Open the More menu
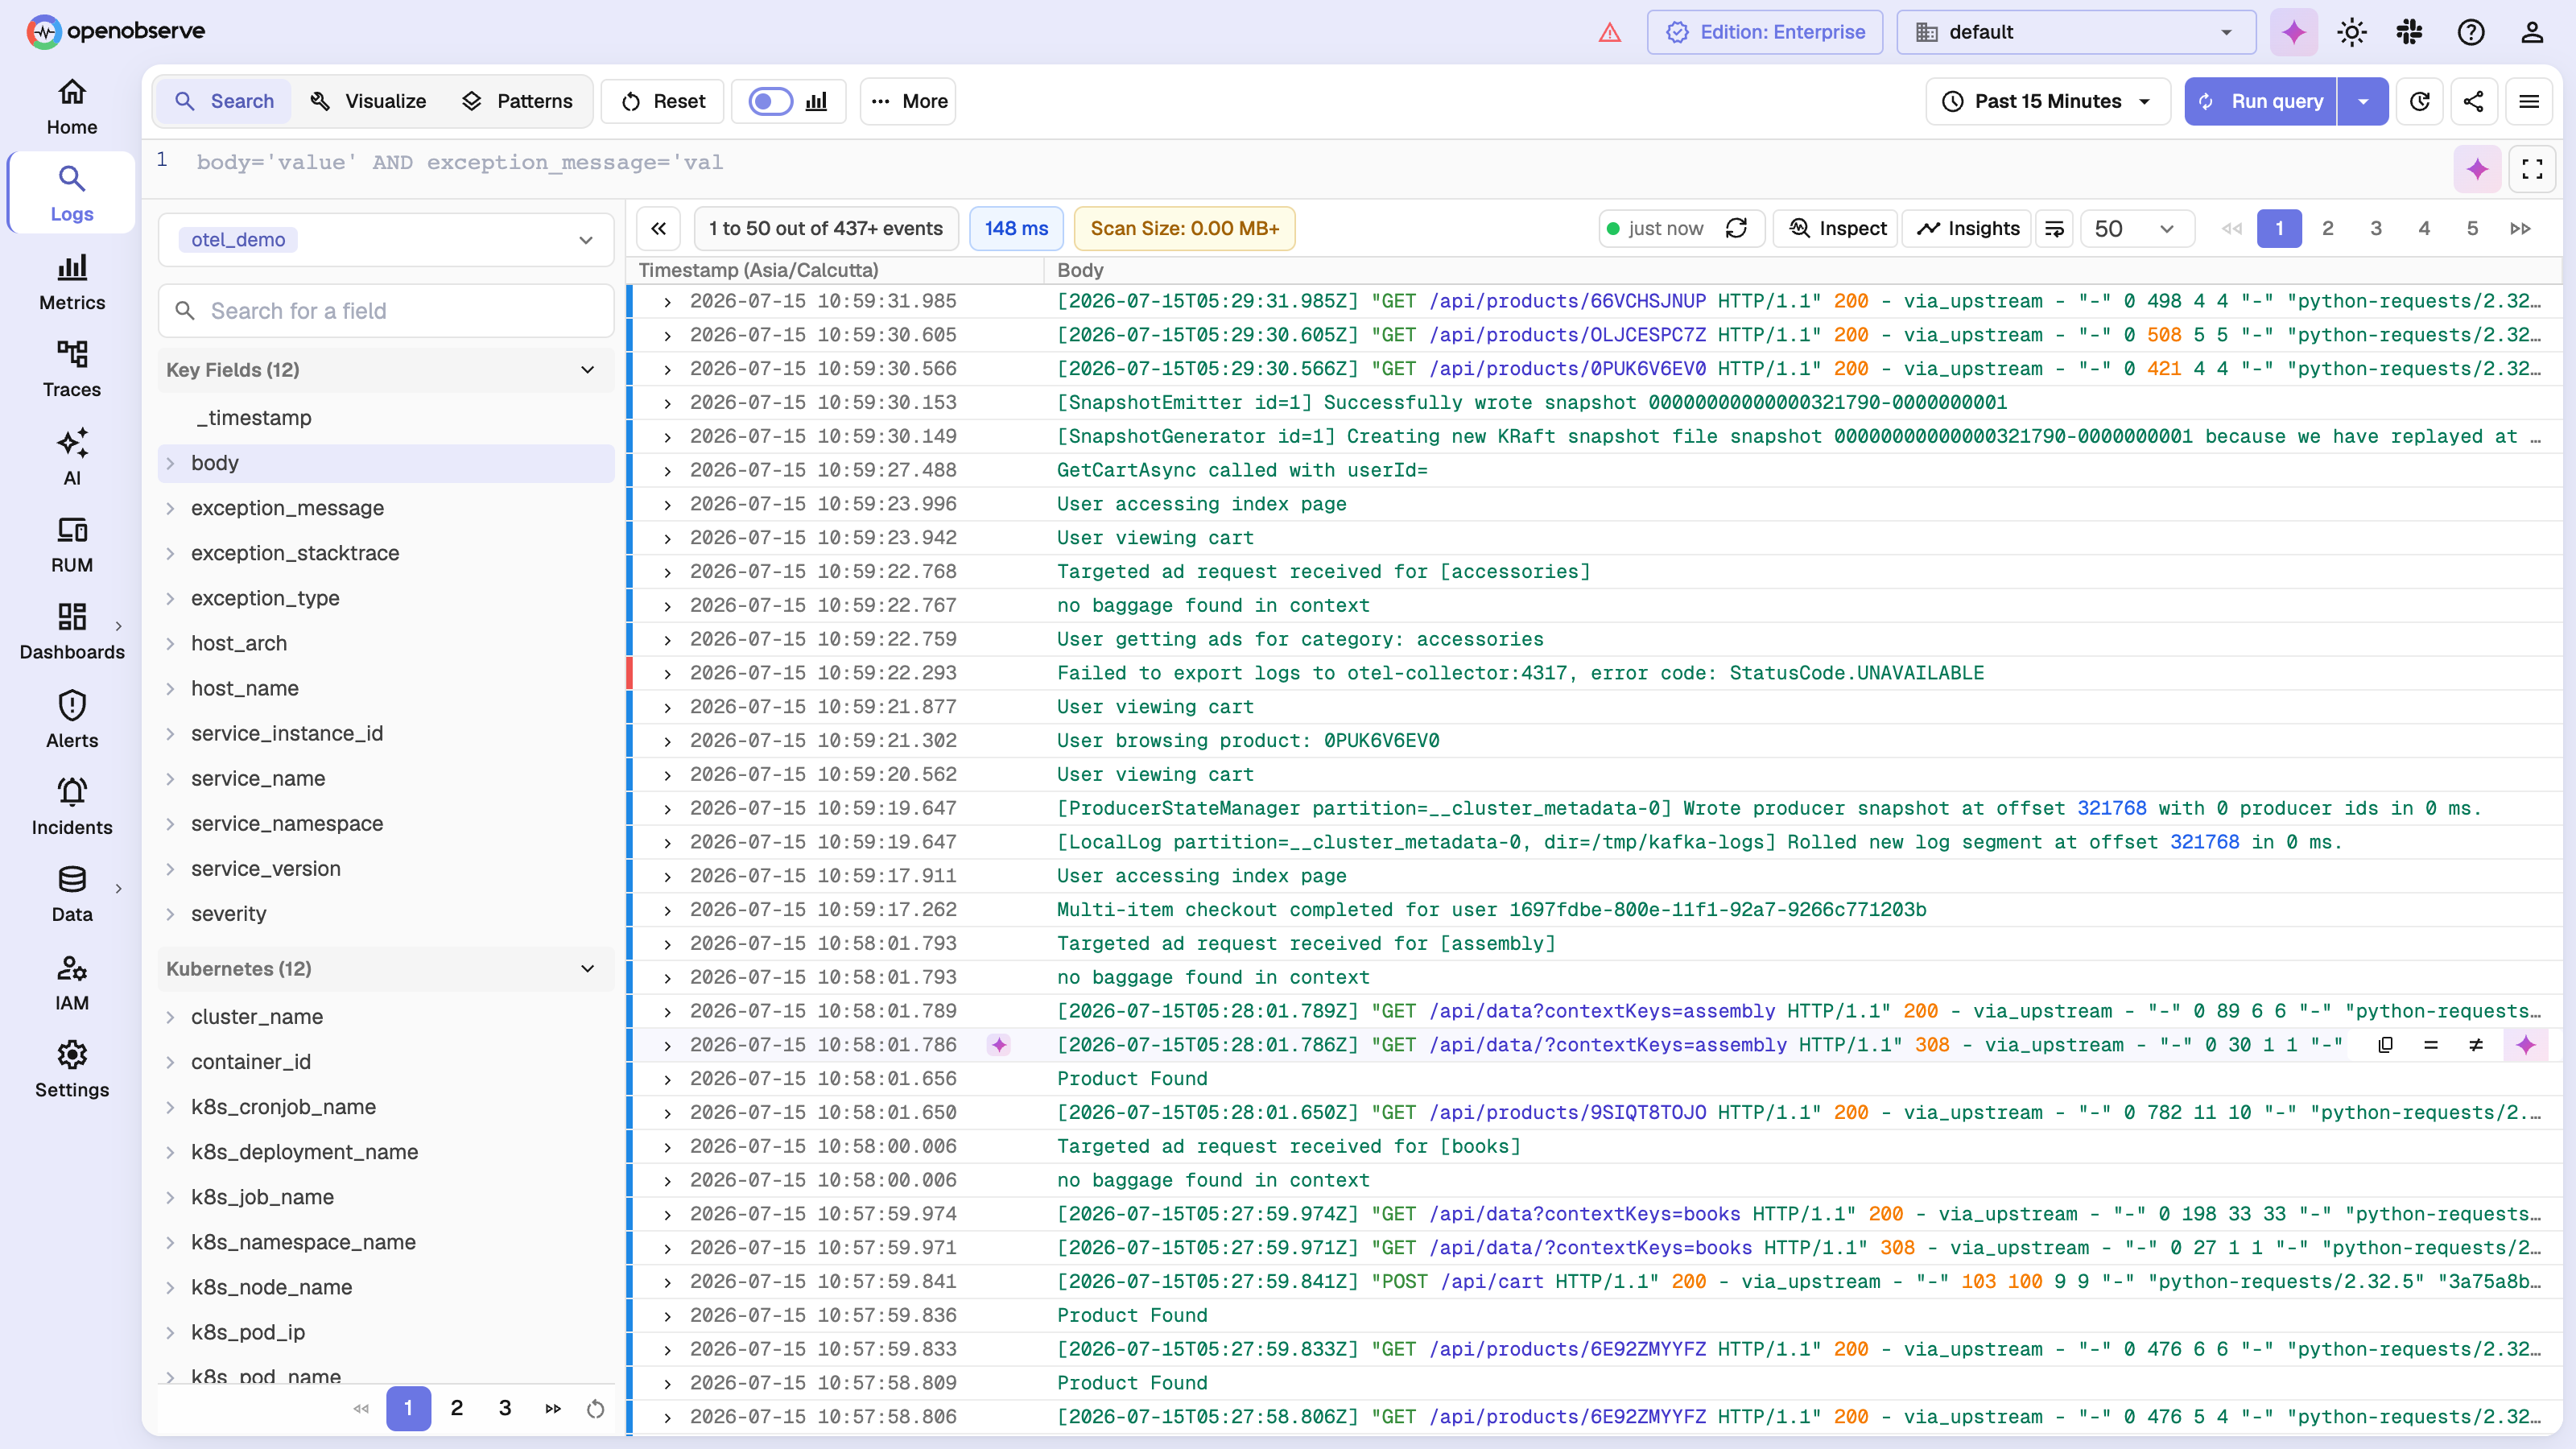2576x1449 pixels. point(908,101)
